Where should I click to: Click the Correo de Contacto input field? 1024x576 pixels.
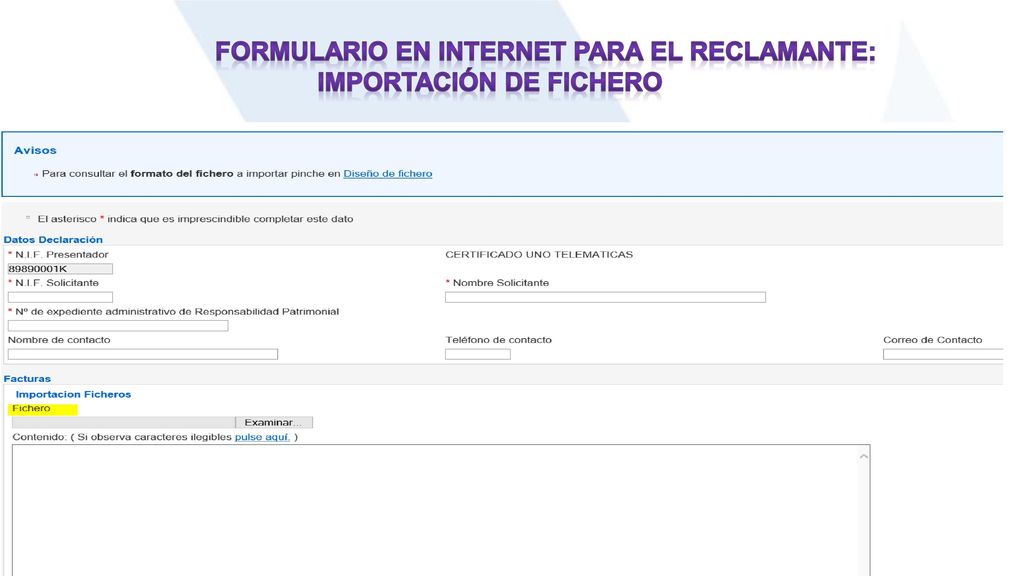tap(943, 354)
